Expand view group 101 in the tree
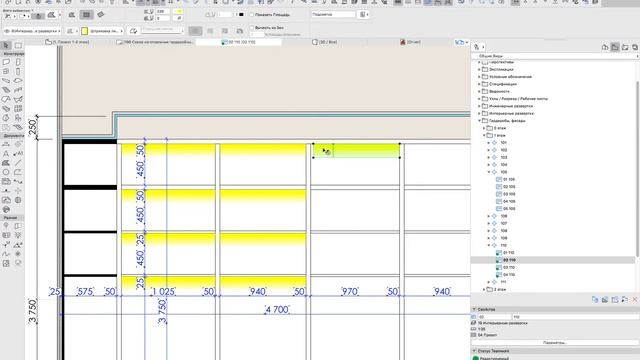The image size is (640, 360). [x=489, y=143]
